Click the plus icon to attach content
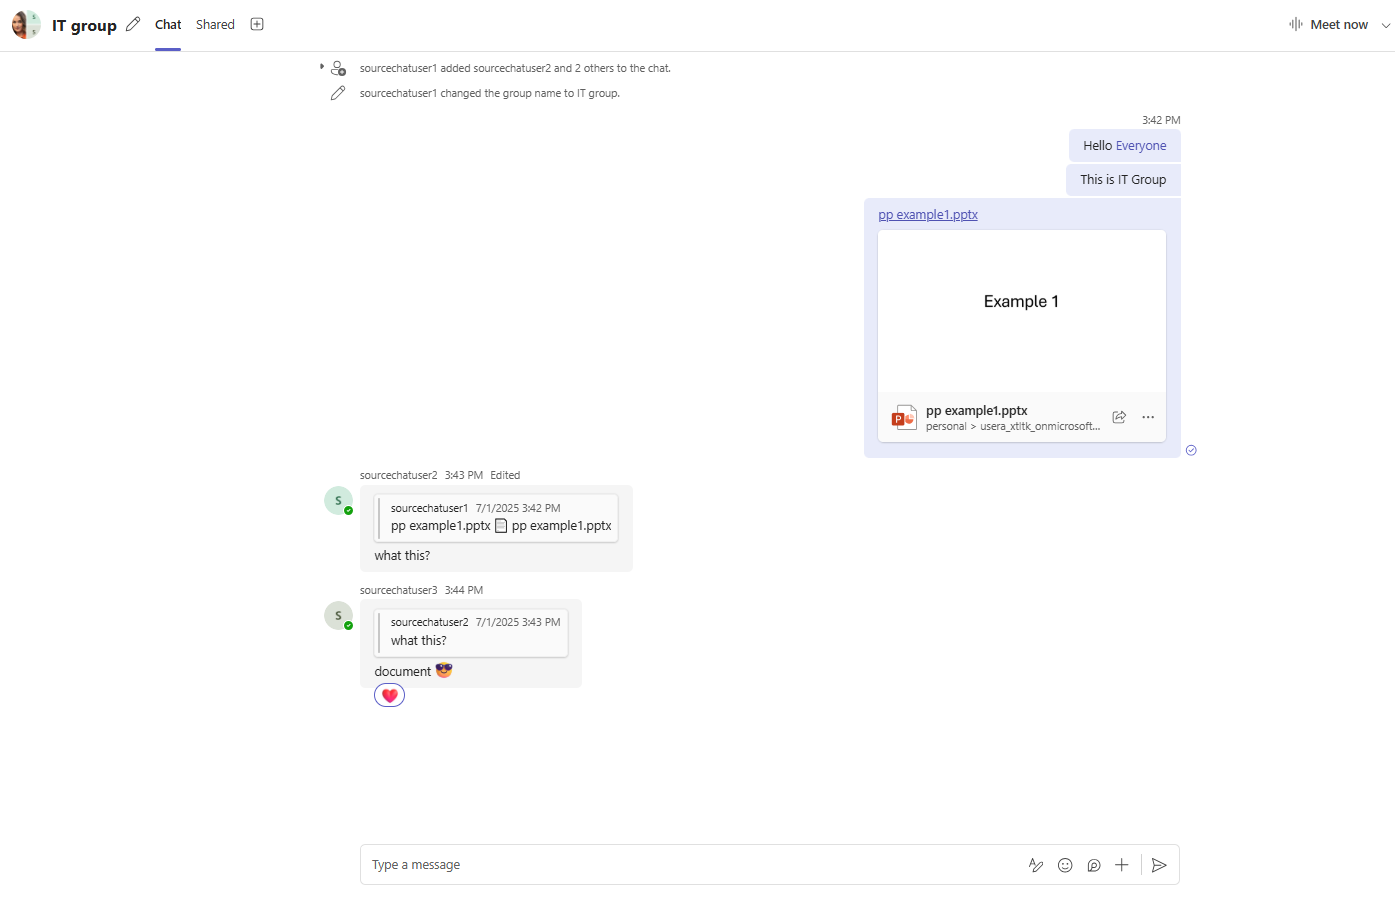The height and width of the screenshot is (912, 1395). pyautogui.click(x=1121, y=865)
